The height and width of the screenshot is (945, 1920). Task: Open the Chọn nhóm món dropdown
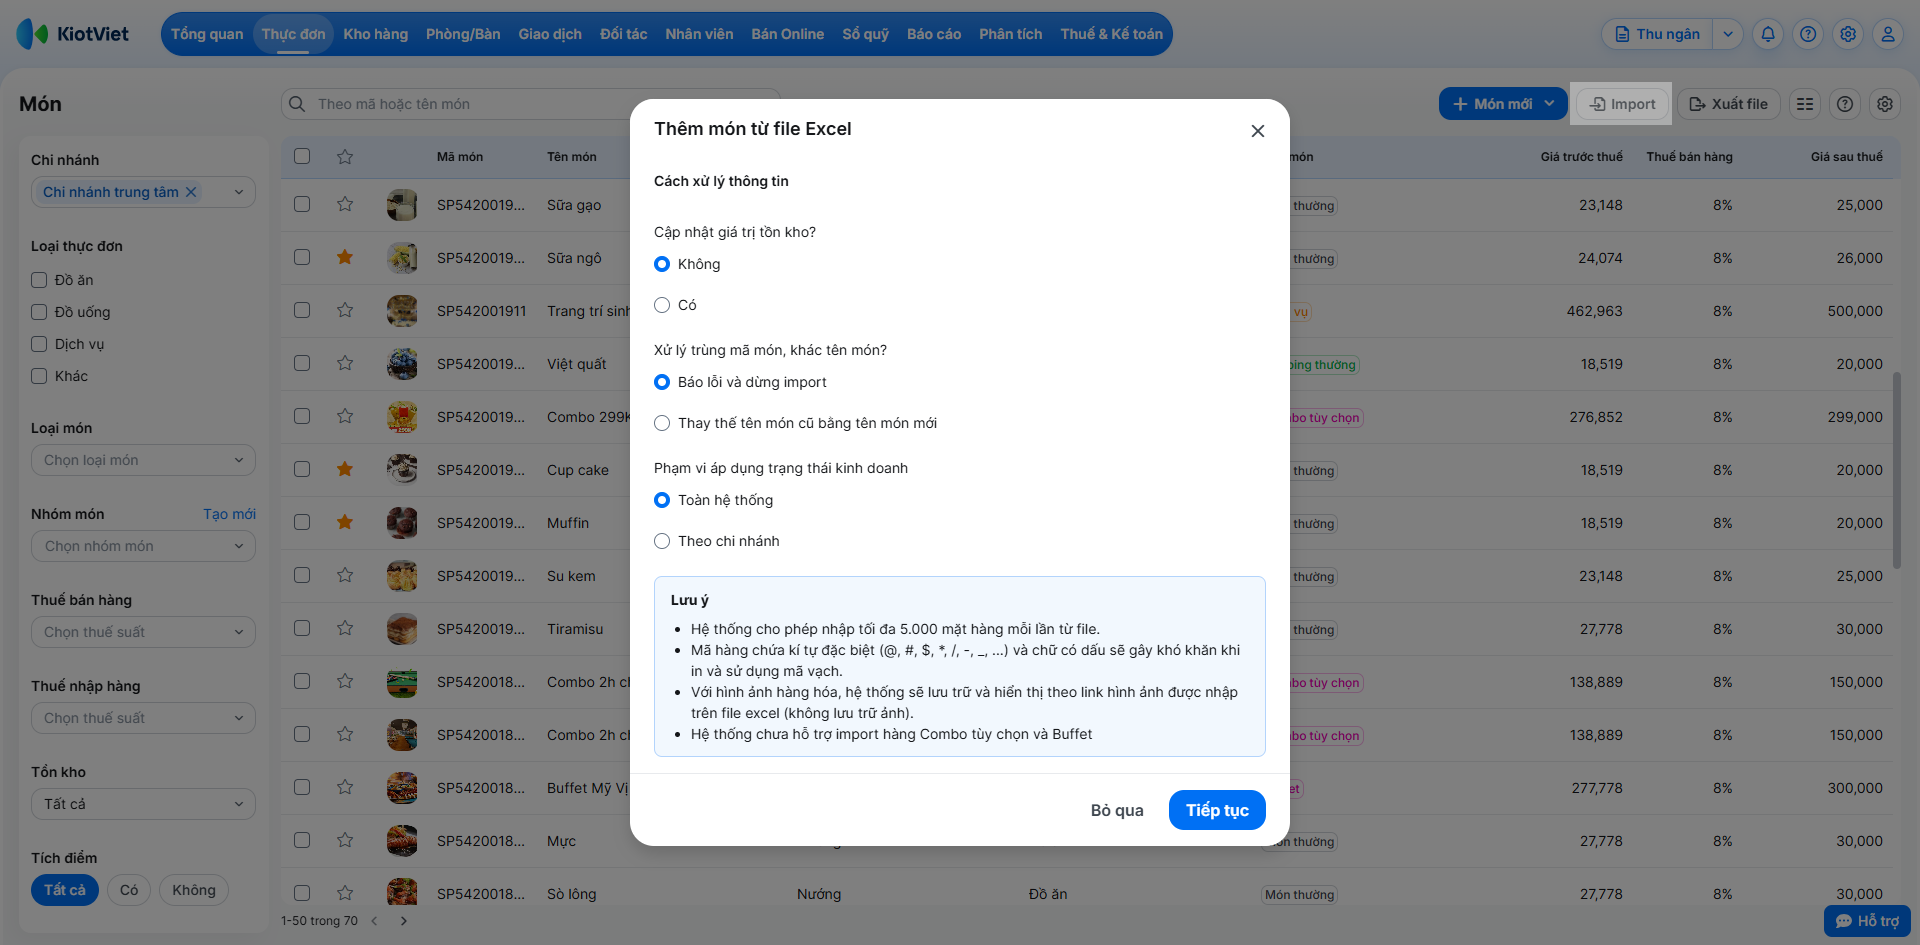click(x=143, y=546)
